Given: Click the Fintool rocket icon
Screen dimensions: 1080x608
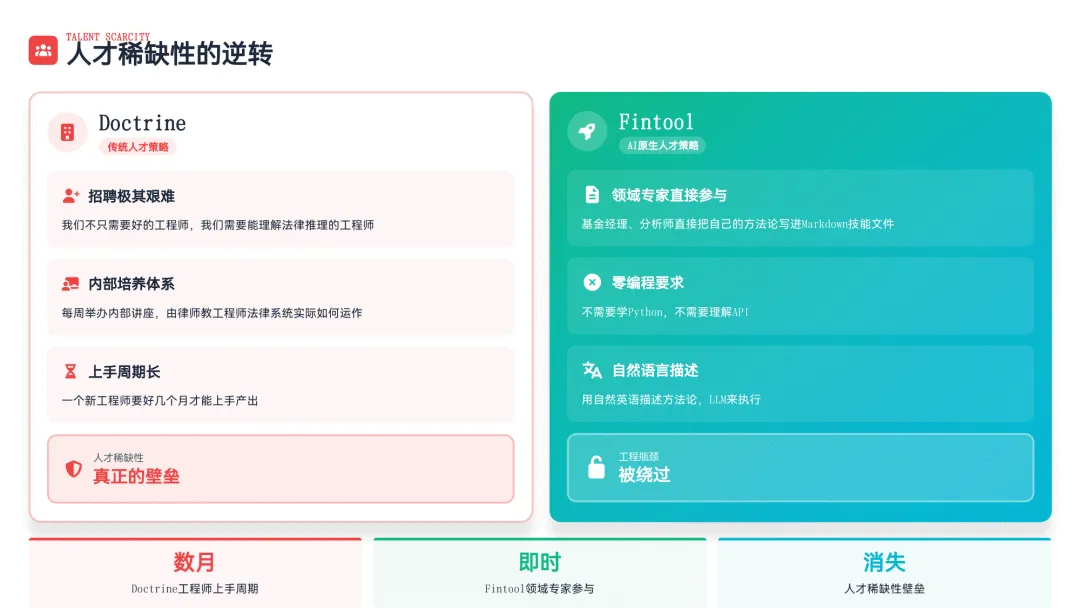Looking at the screenshot, I should point(587,131).
